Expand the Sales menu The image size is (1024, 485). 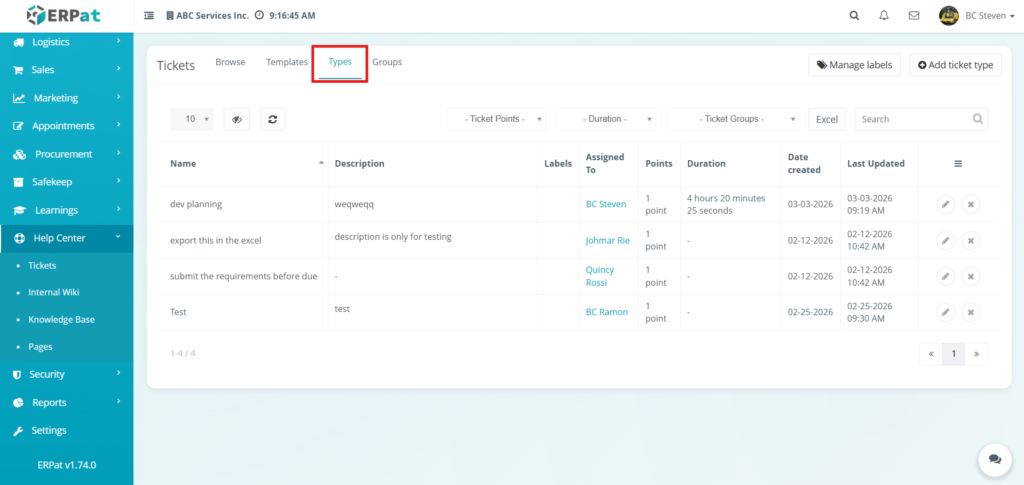point(67,70)
